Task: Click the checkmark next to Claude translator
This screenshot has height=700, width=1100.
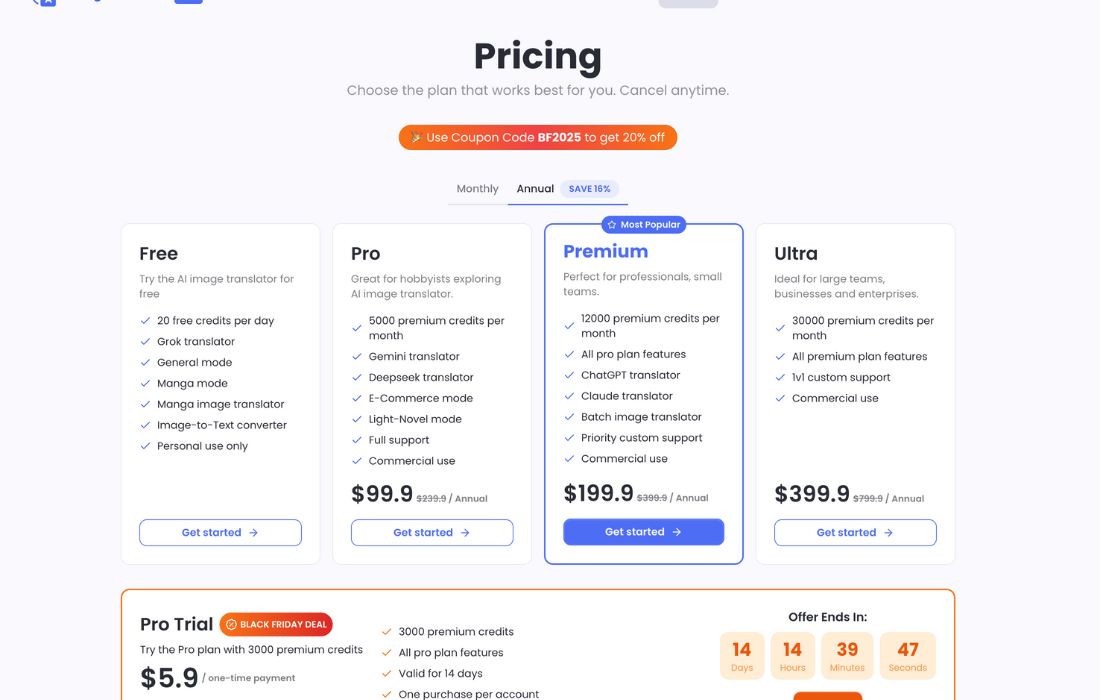Action: pyautogui.click(x=569, y=396)
